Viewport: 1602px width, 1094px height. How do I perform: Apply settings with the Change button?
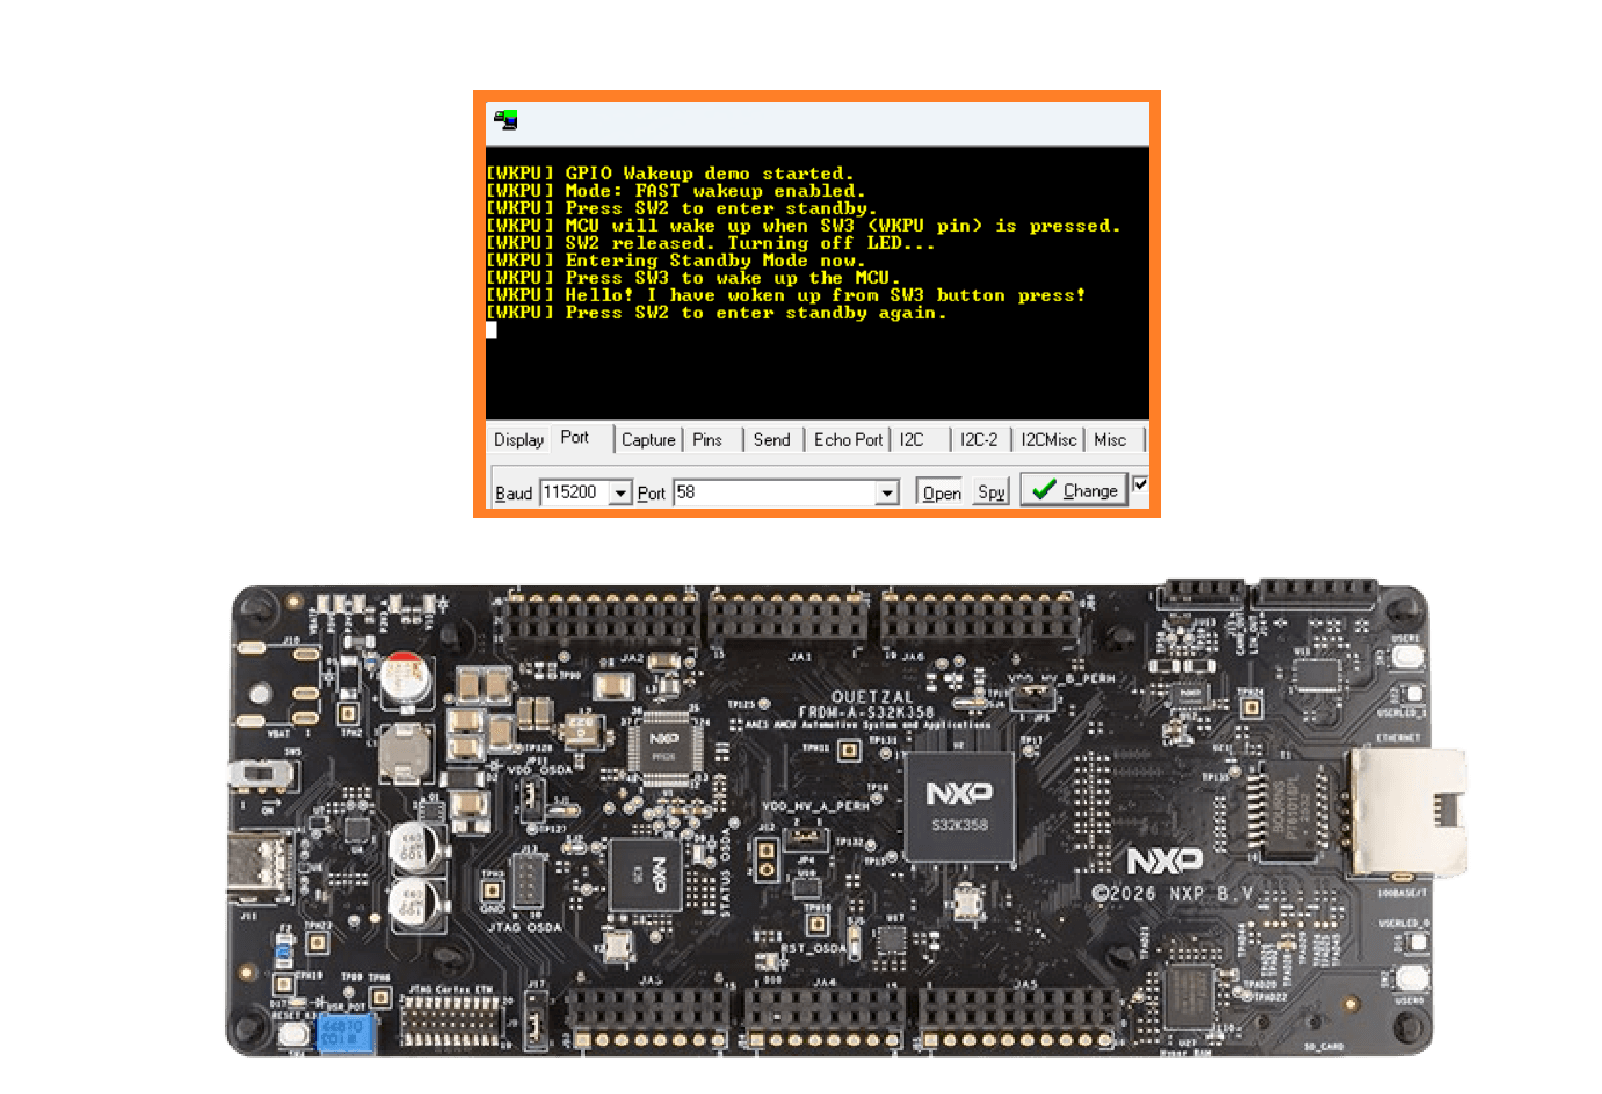1074,490
